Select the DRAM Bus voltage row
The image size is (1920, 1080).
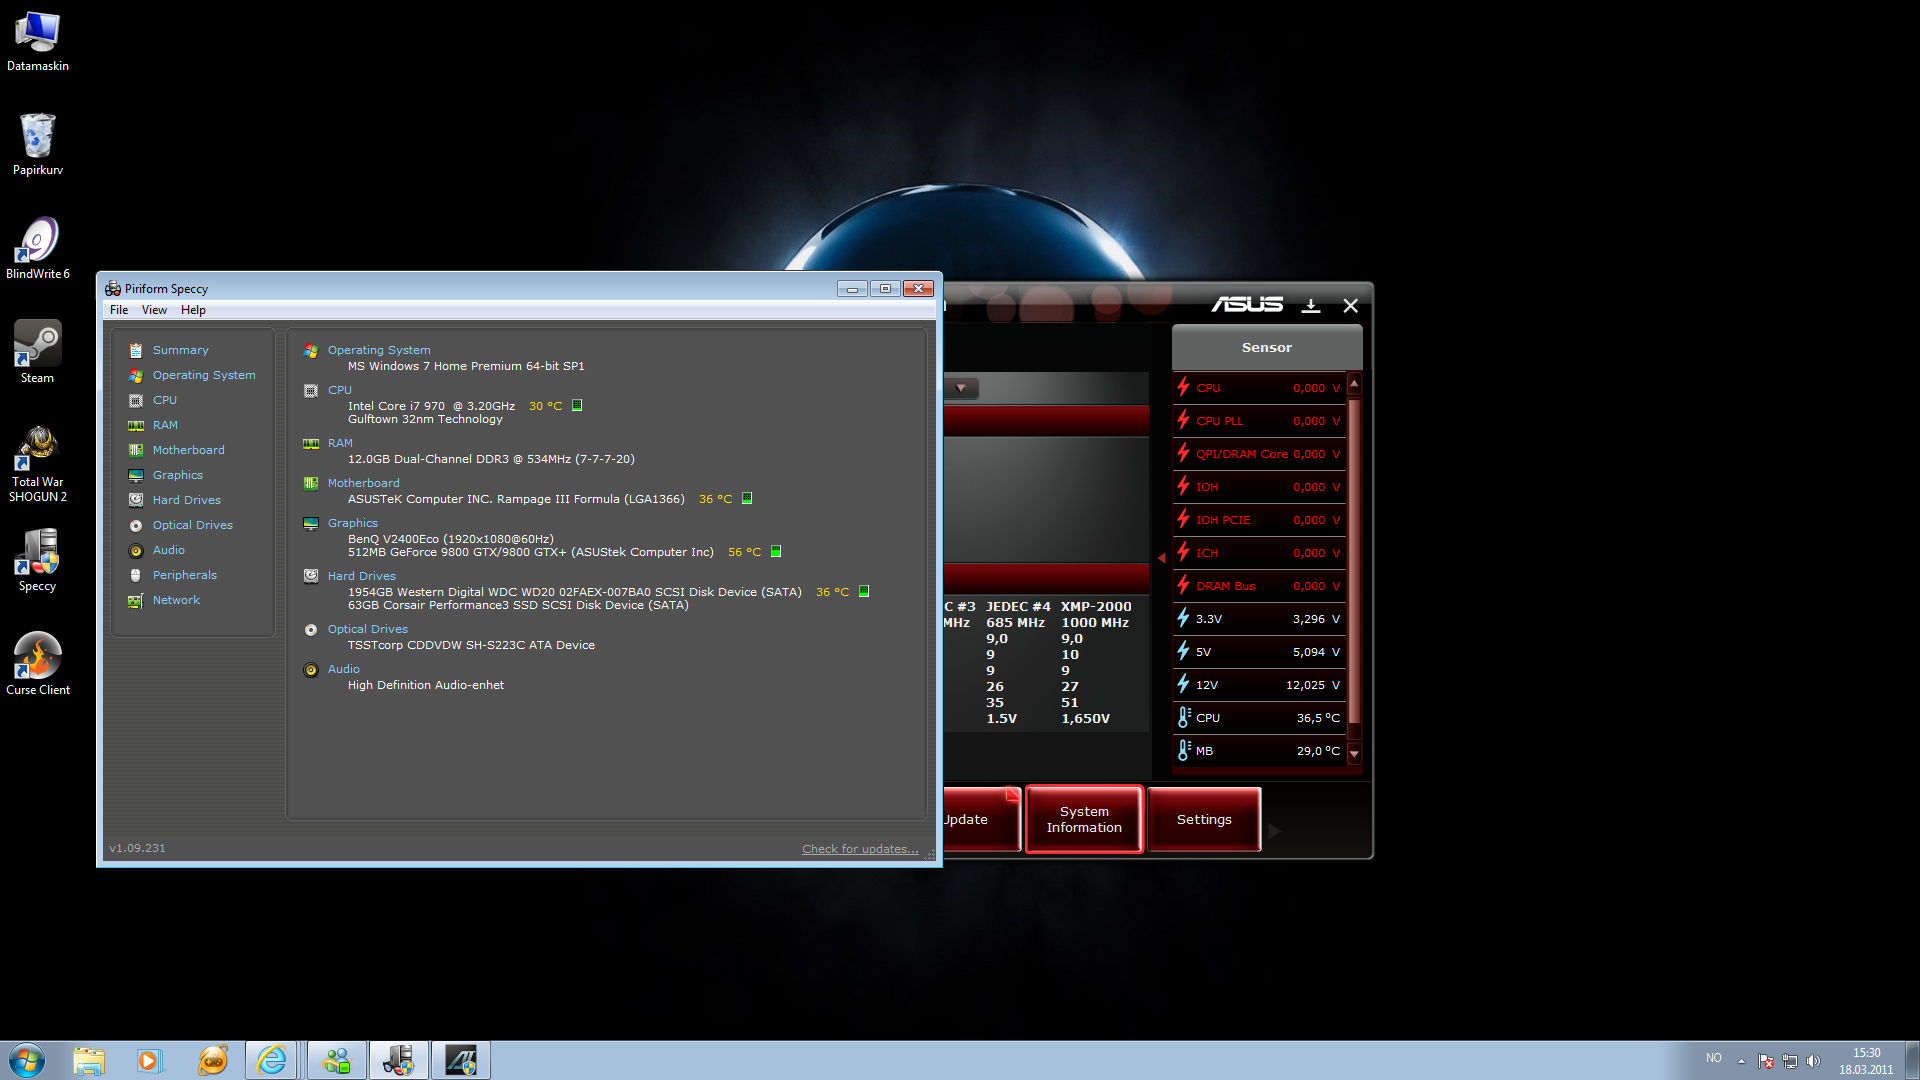point(1260,586)
